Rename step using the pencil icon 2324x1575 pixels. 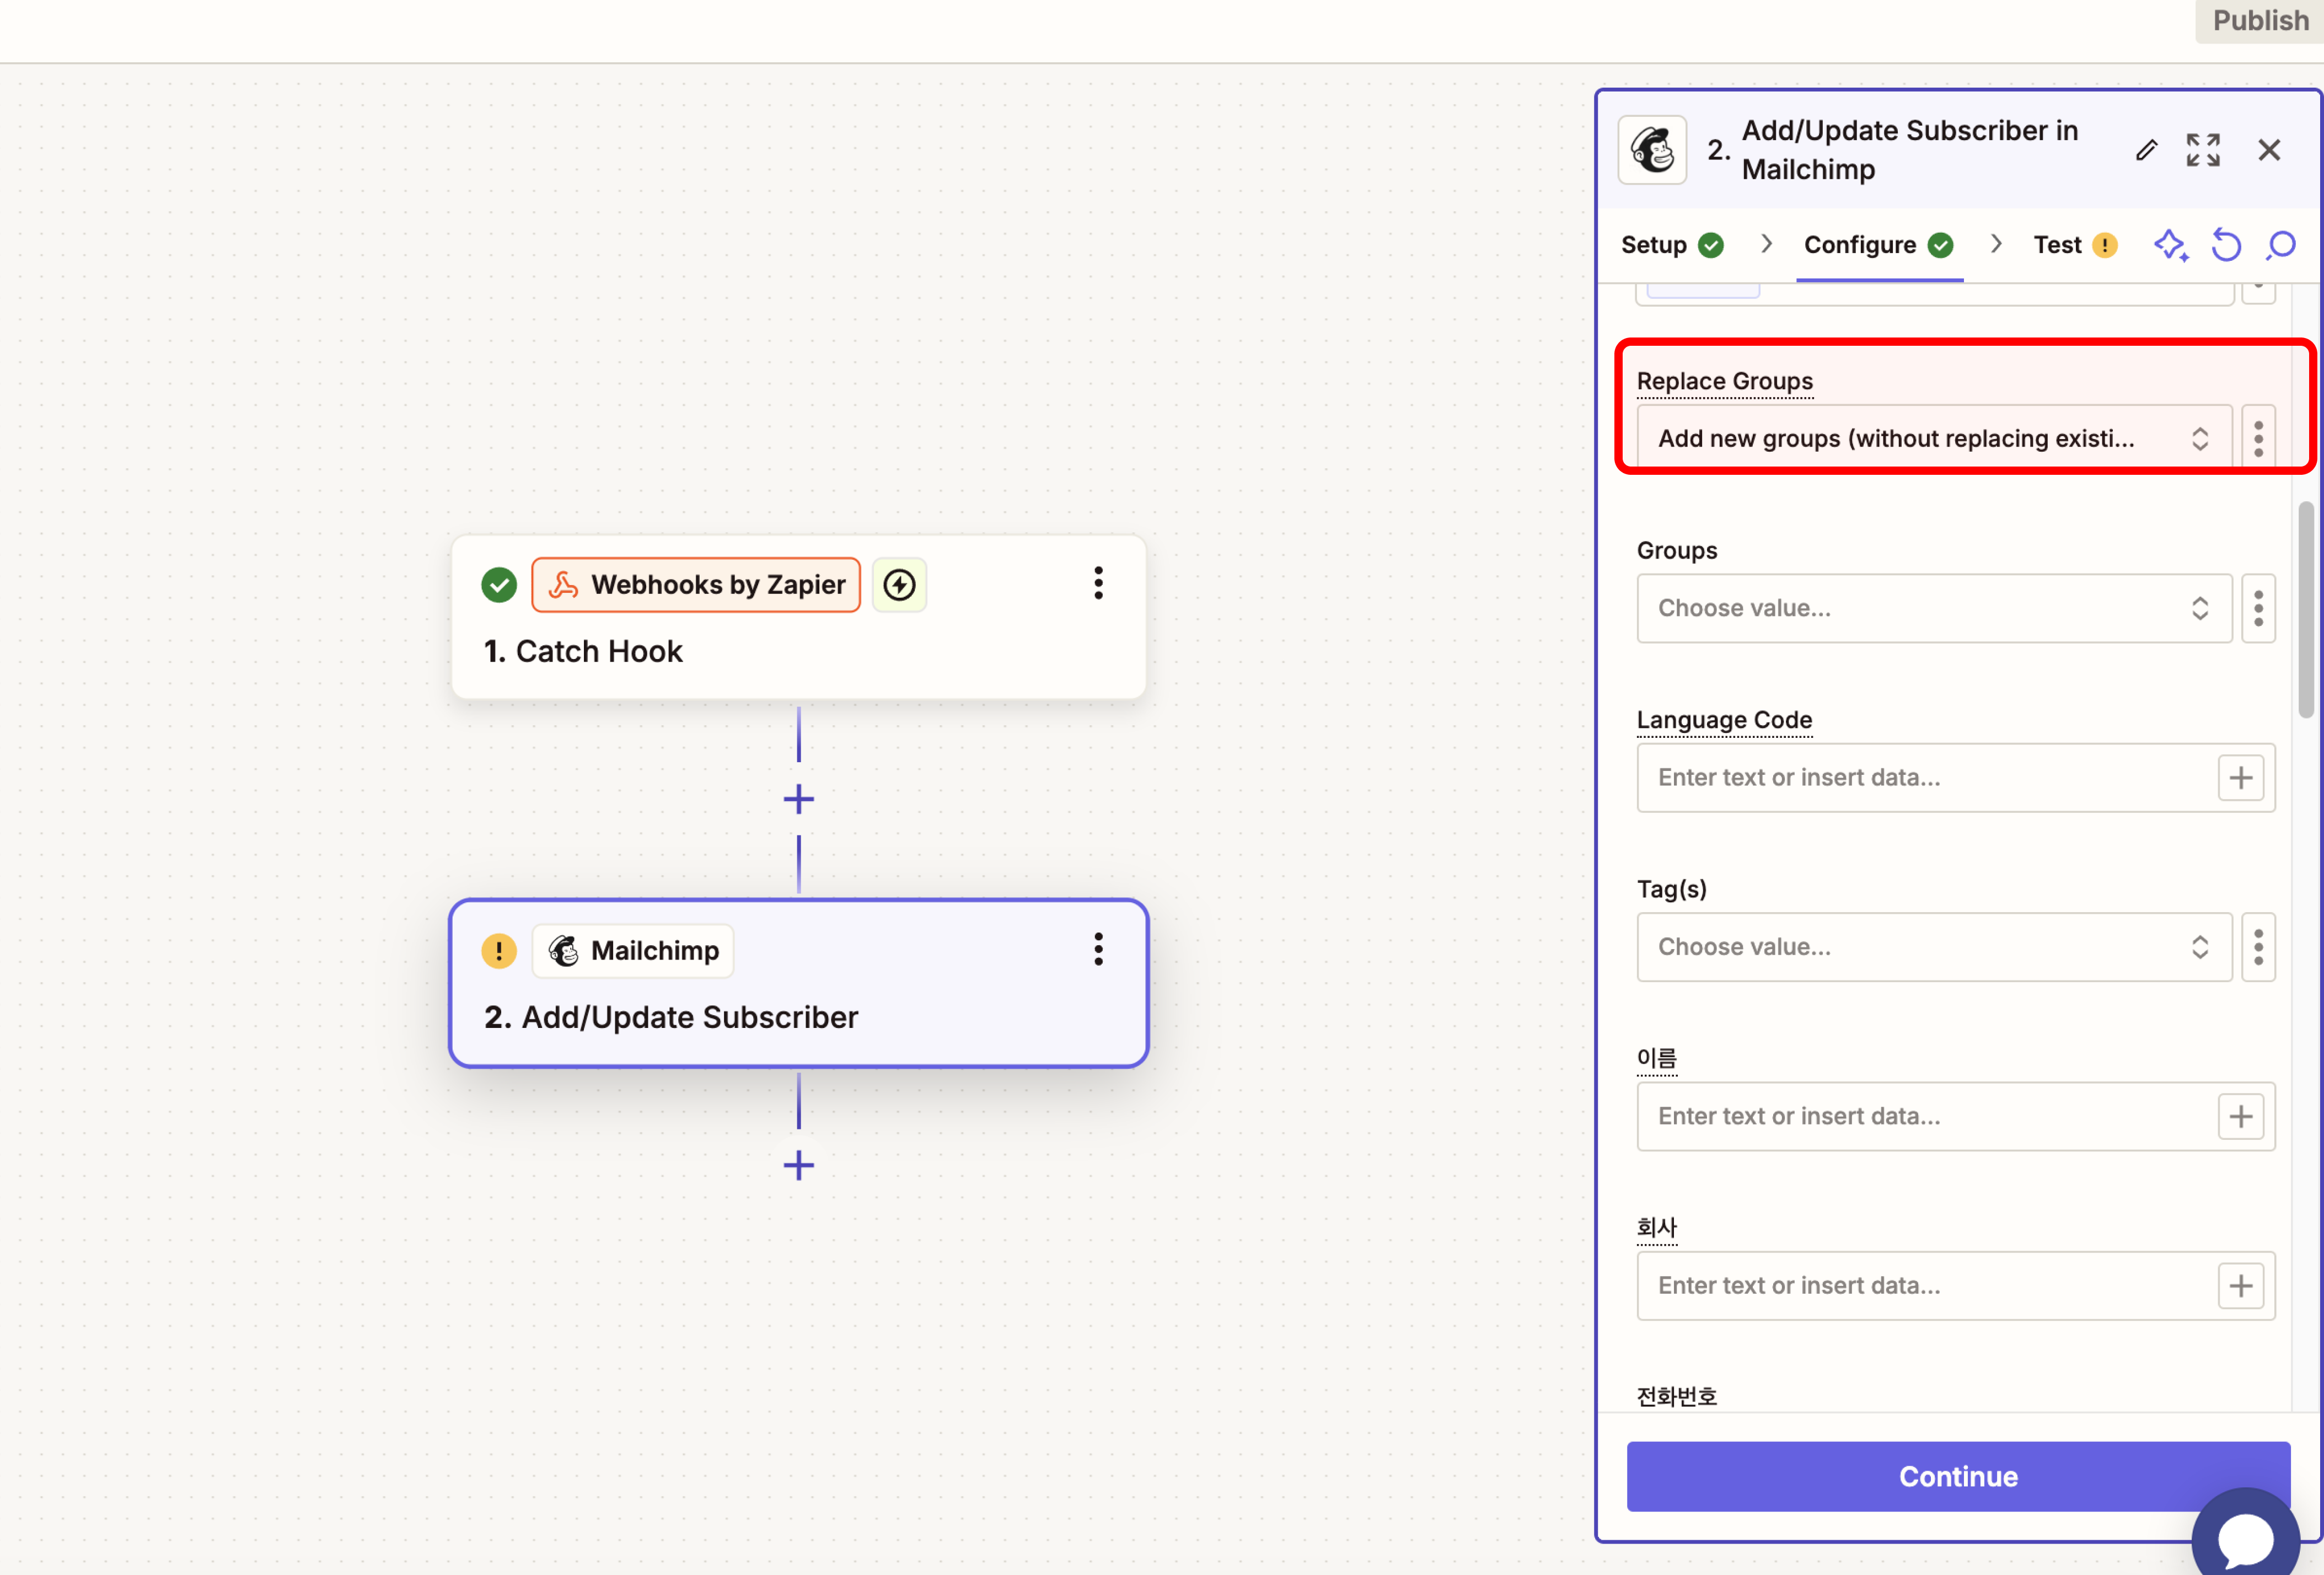2146,150
